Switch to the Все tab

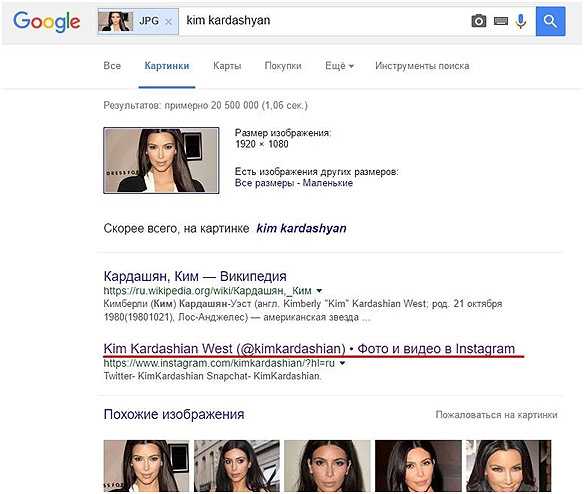(x=112, y=66)
